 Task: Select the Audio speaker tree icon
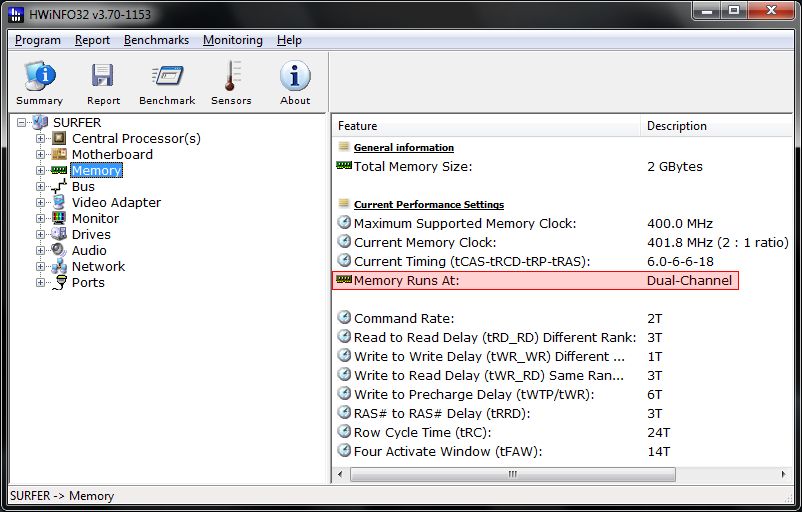click(59, 250)
